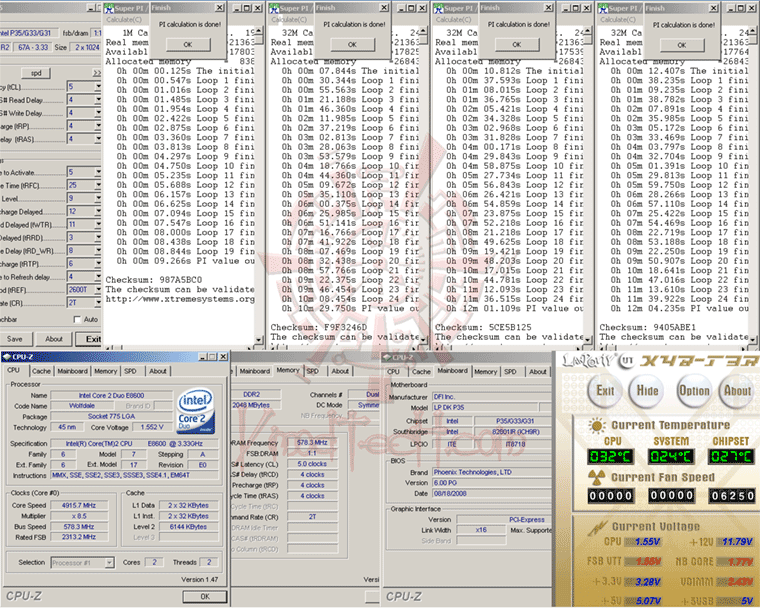760x608 pixels.
Task: Click the Checksum: 987A5BC0 line
Action: [154, 280]
